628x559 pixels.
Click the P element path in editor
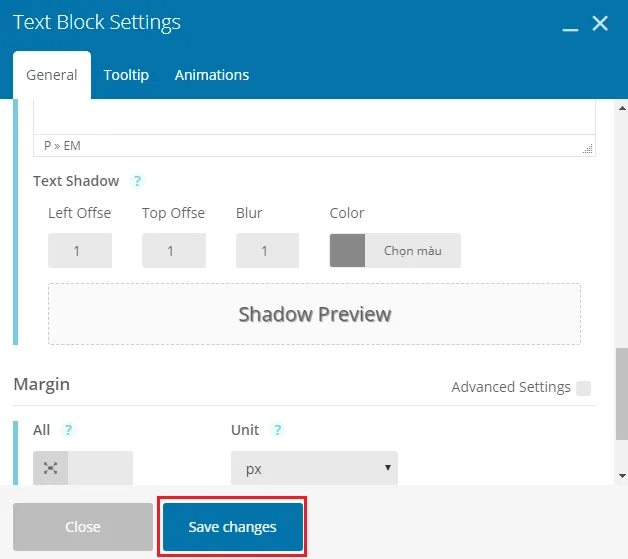pyautogui.click(x=48, y=146)
